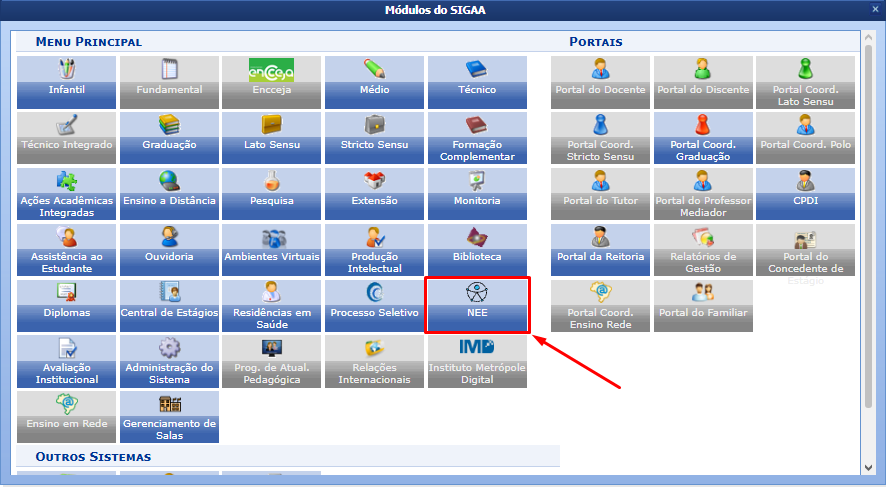Go to Portal da Reitoria
The width and height of the screenshot is (886, 489).
[600, 250]
